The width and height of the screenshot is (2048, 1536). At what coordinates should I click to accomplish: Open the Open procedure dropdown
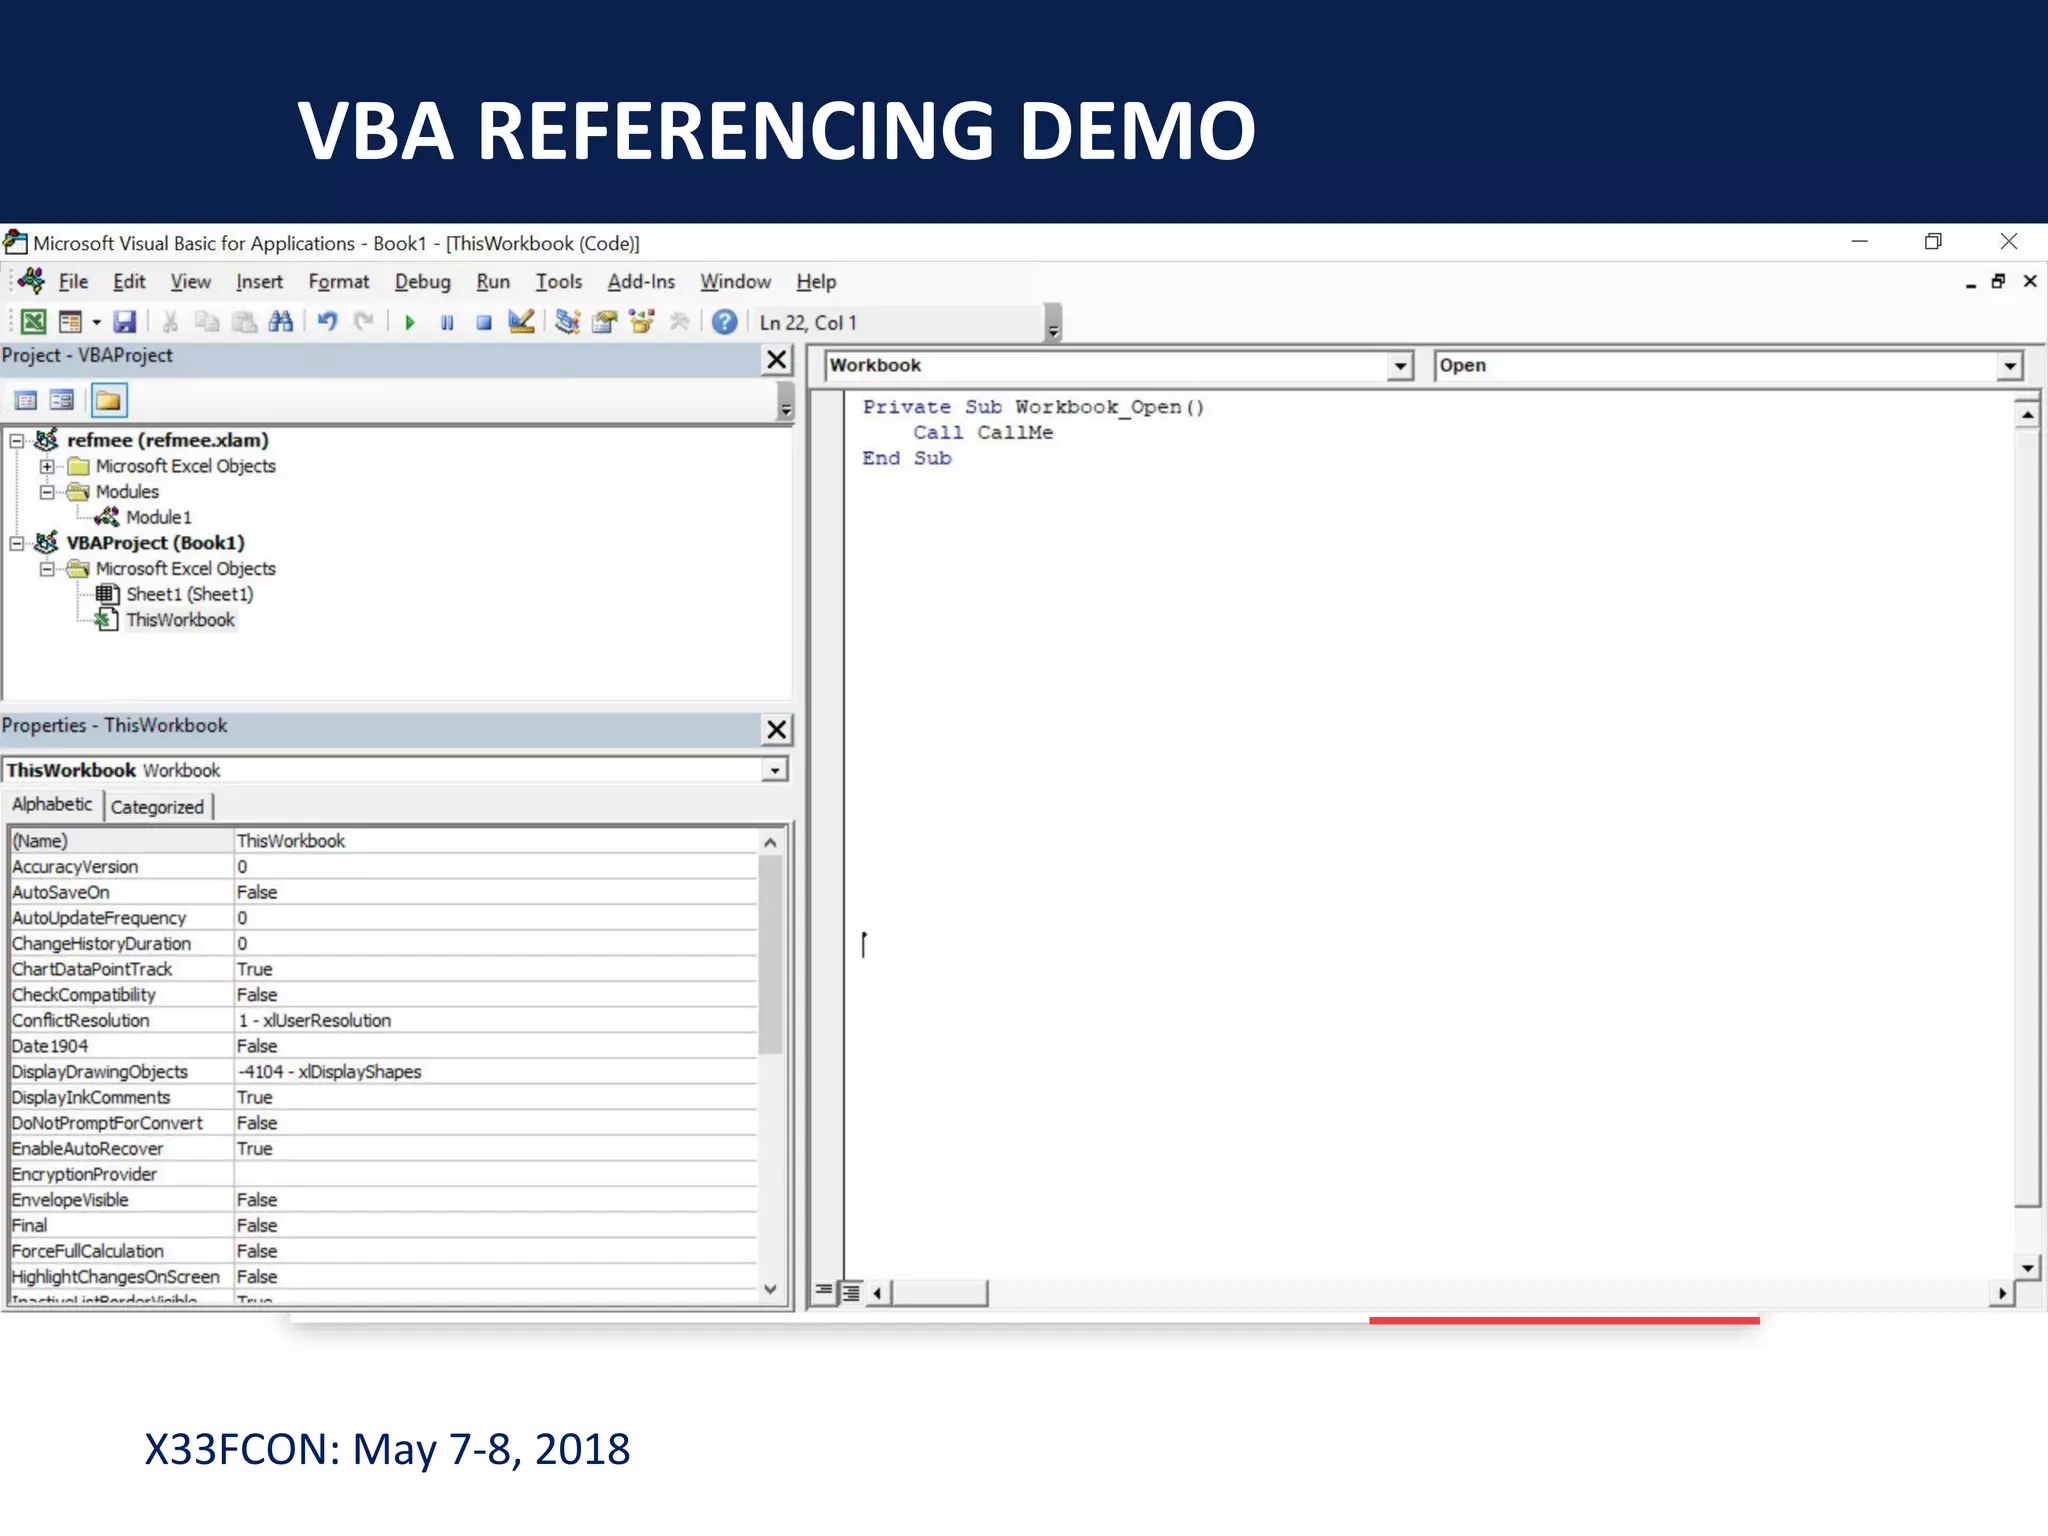pos(2010,366)
